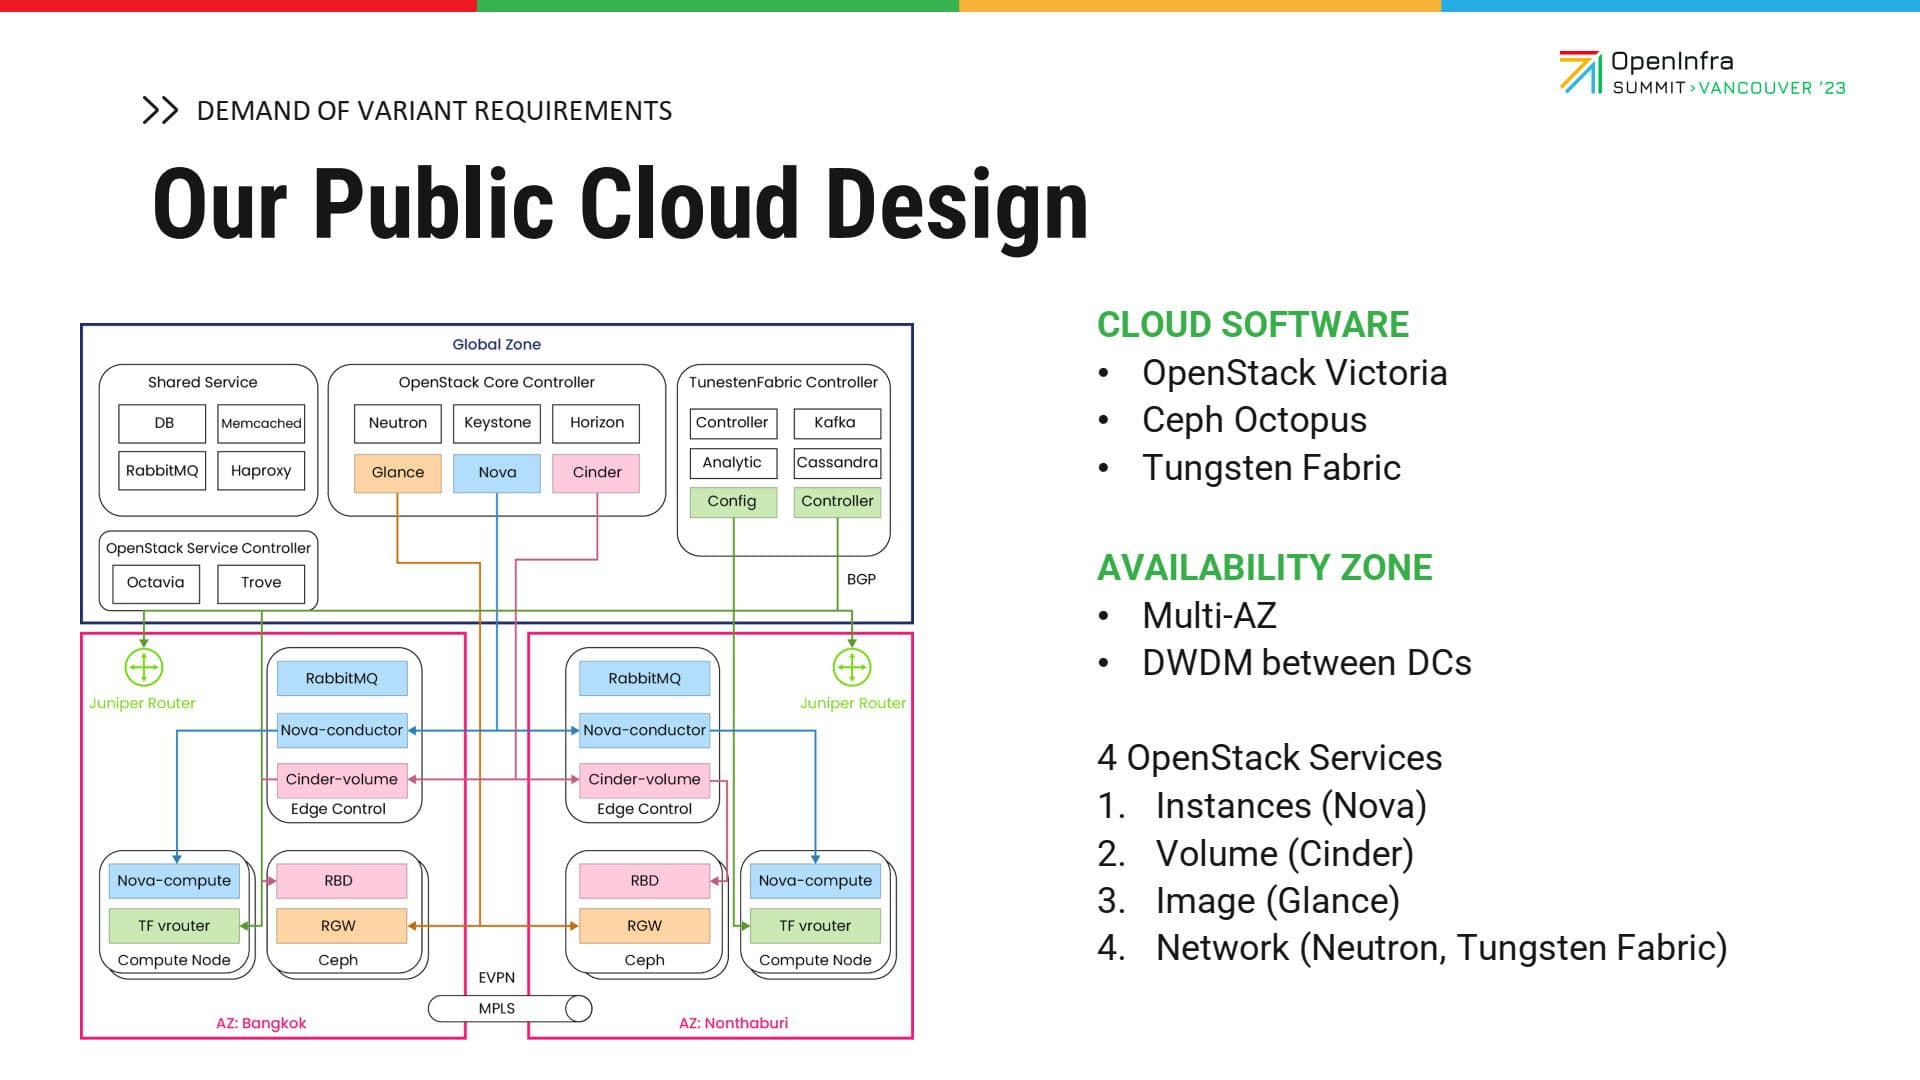The width and height of the screenshot is (1920, 1080).
Task: Click the Neutron box
Action: pos(398,423)
